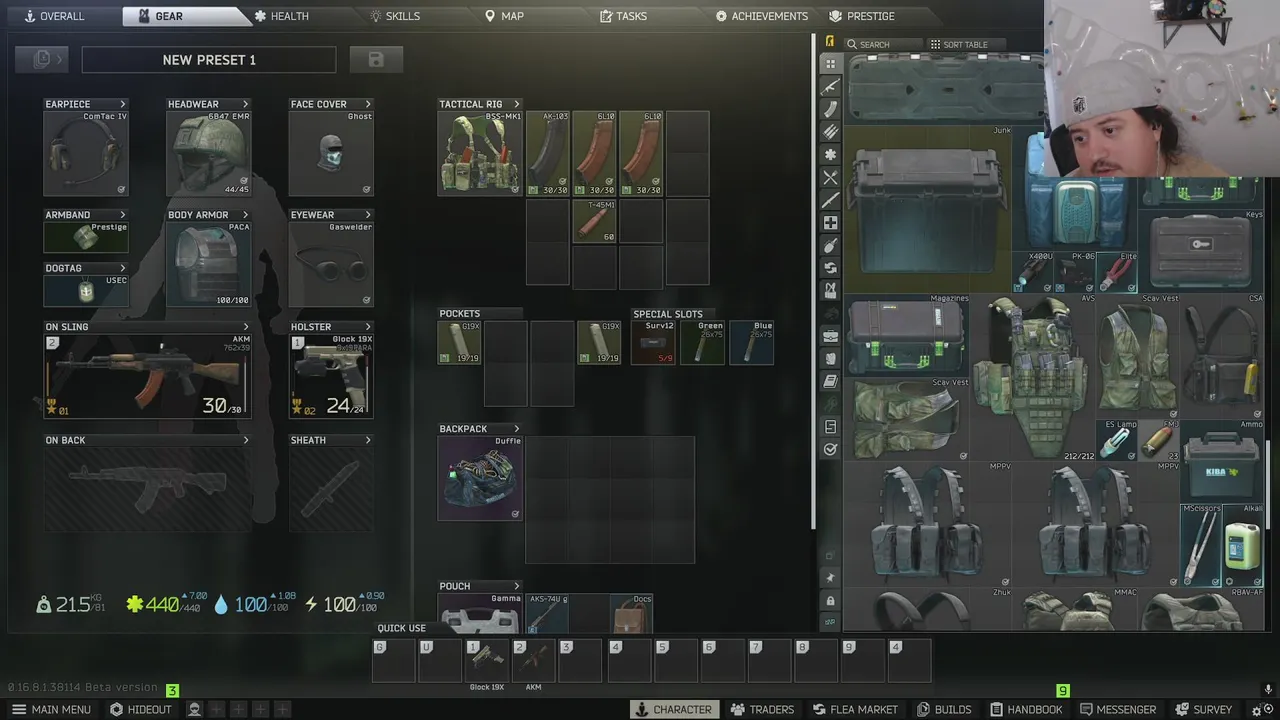Select the Glock 19X in holster slot
Image resolution: width=1280 pixels, height=720 pixels.
coord(331,376)
